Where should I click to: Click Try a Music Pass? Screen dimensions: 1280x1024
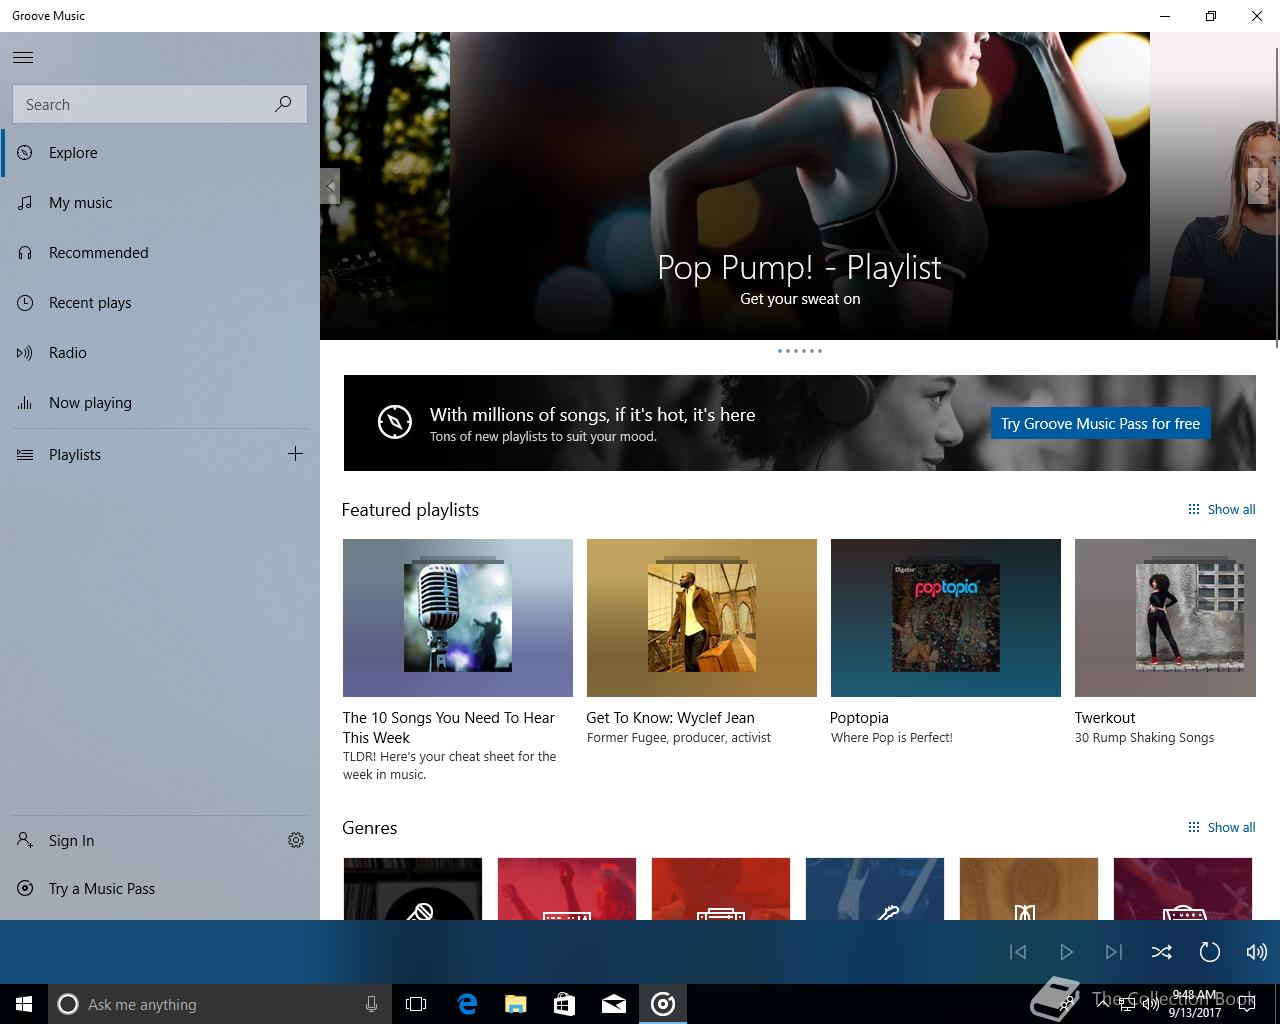pos(160,889)
